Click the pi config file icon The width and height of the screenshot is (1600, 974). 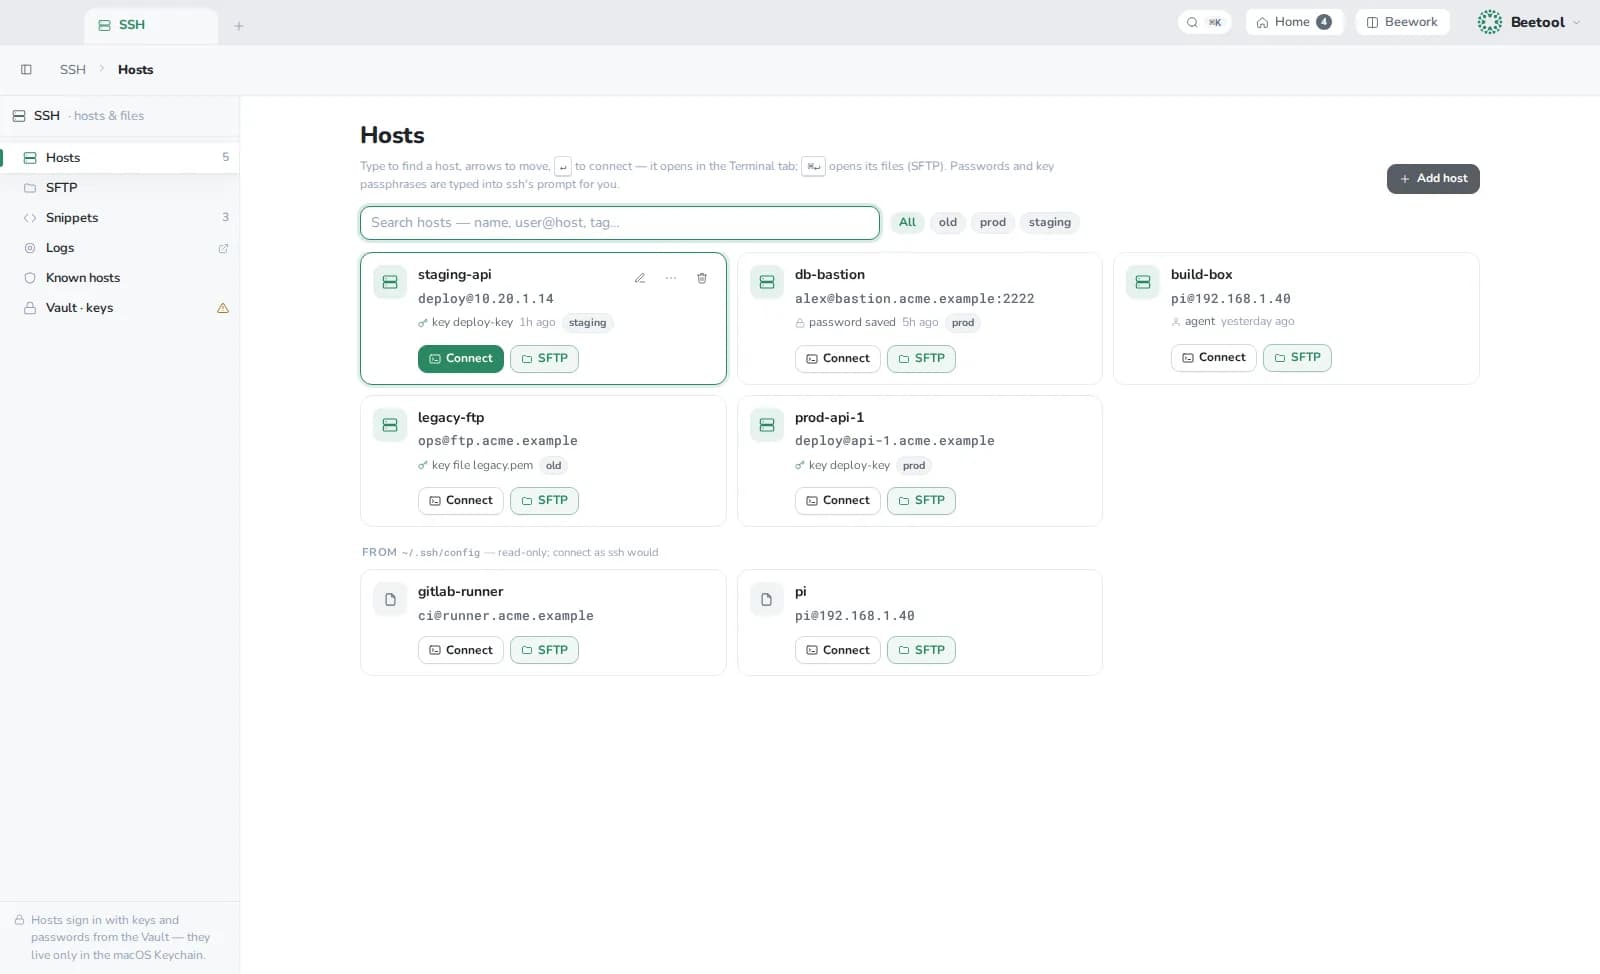point(767,599)
